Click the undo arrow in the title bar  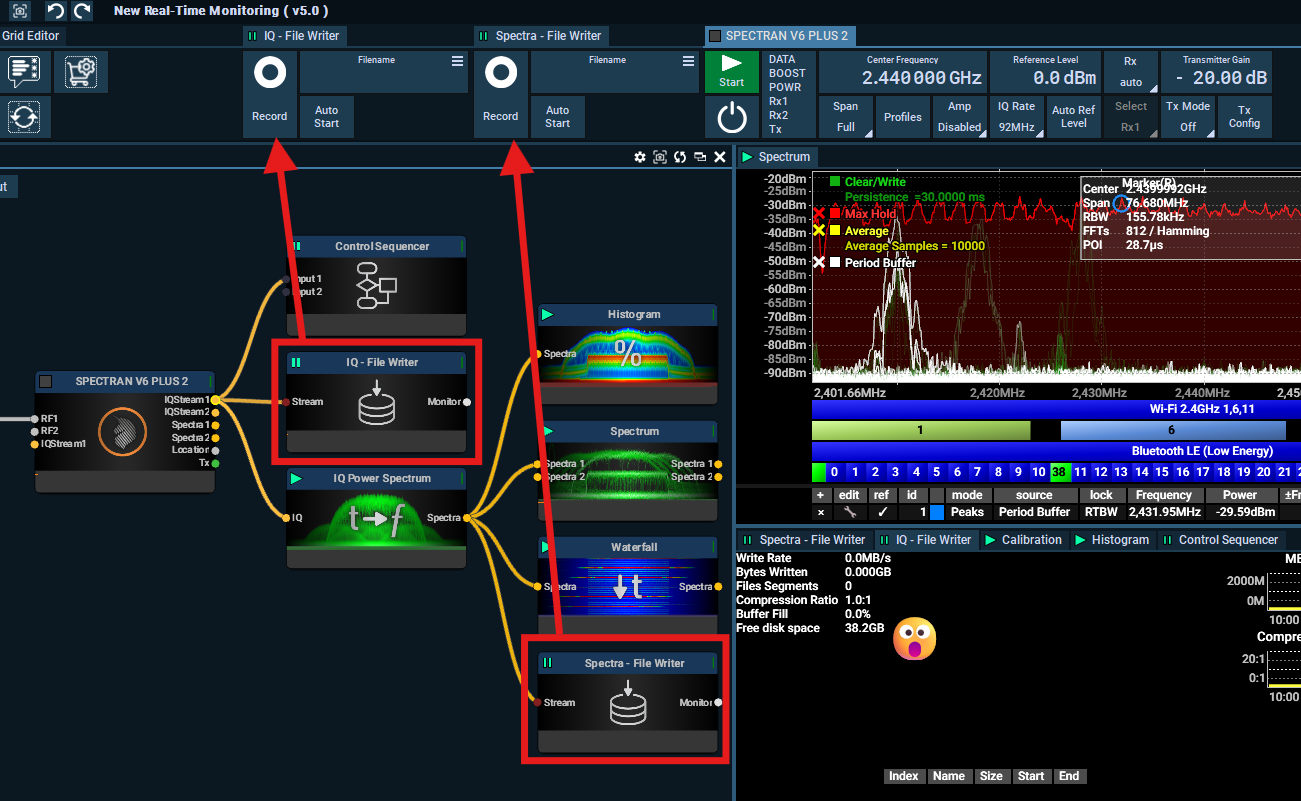pos(56,11)
